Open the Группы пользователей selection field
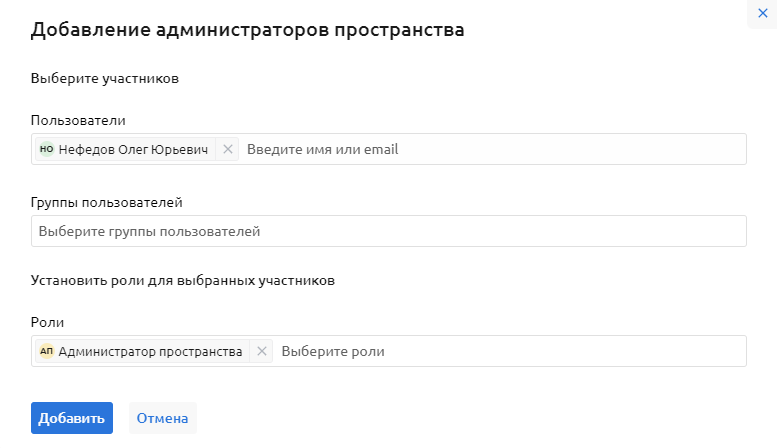 click(x=388, y=231)
